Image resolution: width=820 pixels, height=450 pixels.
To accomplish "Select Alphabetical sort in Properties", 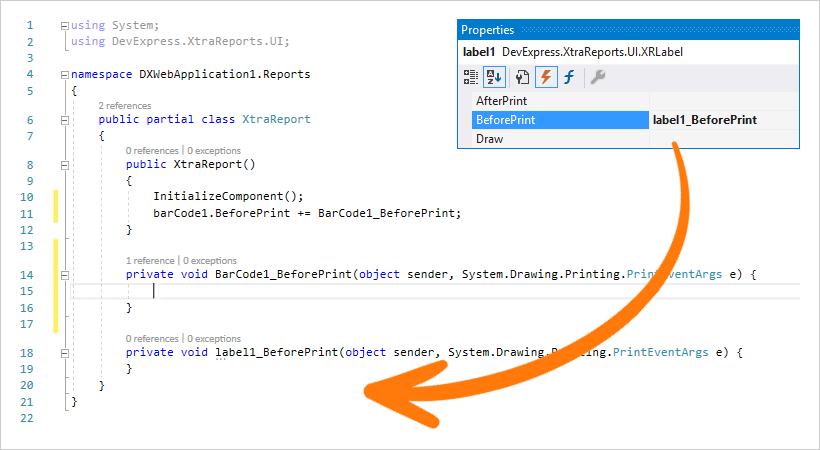I will point(494,77).
